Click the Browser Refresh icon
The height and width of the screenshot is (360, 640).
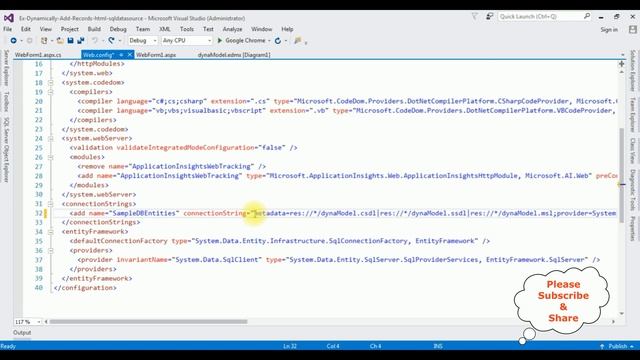278,40
